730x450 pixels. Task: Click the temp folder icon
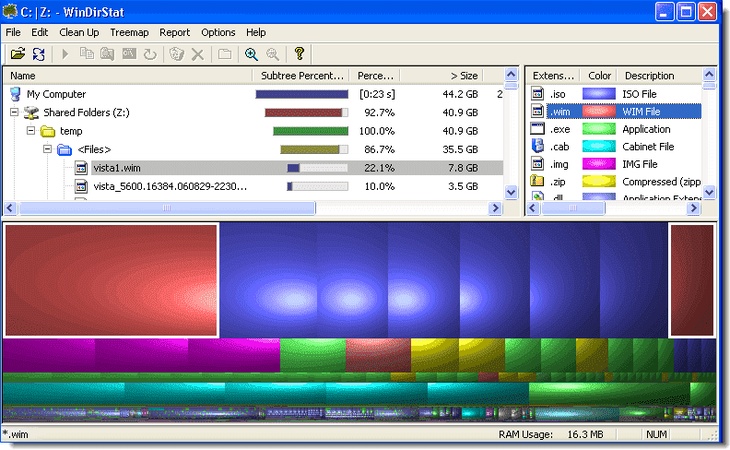pyautogui.click(x=48, y=131)
